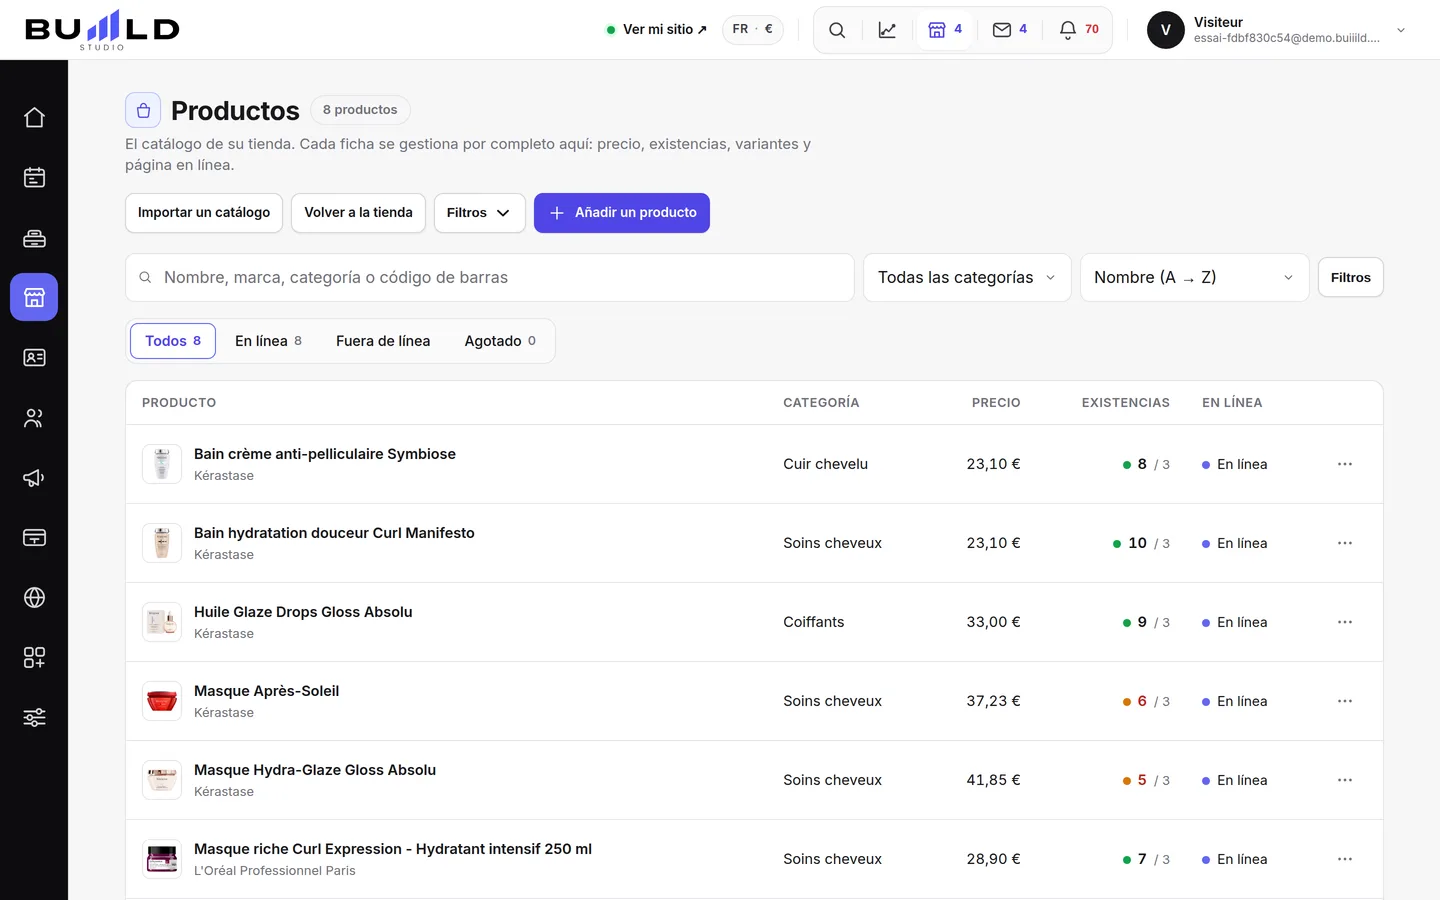Open the contact card icon in sidebar

pyautogui.click(x=34, y=357)
